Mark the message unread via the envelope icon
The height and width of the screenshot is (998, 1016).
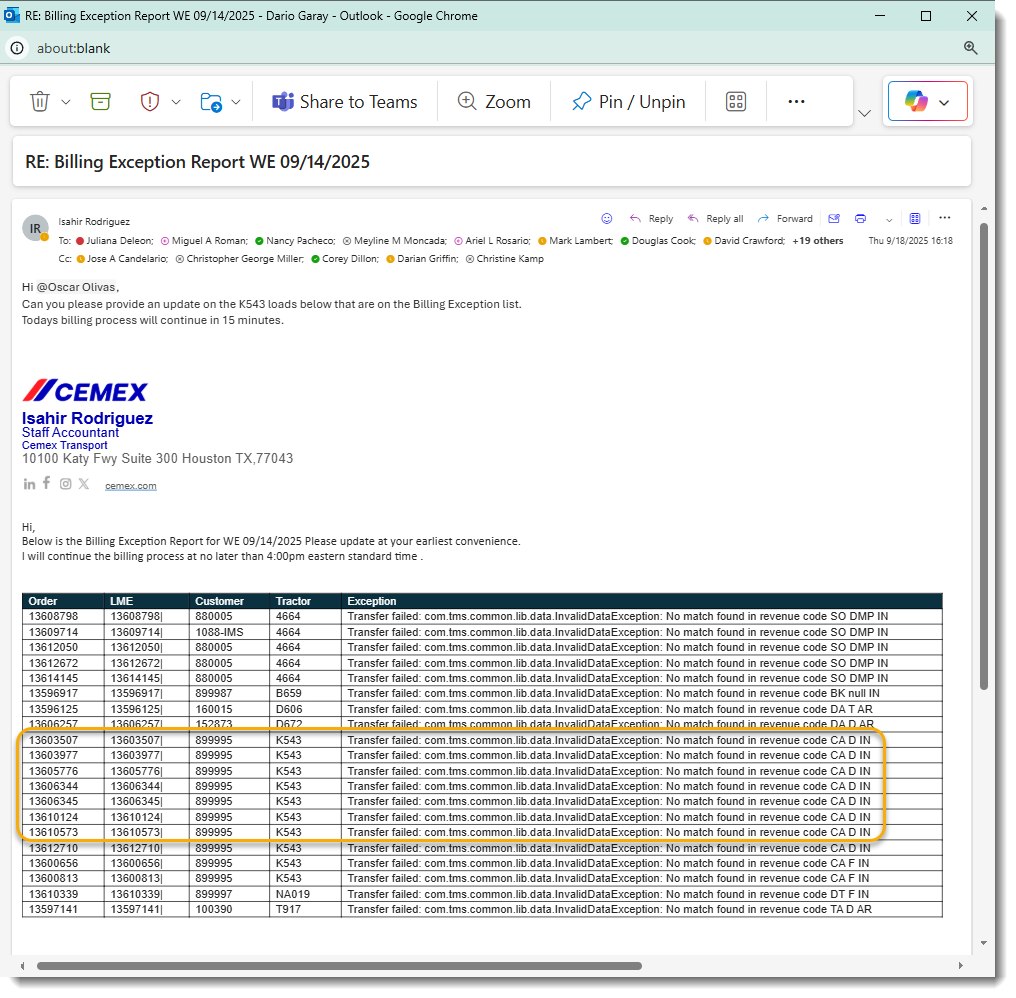(834, 218)
